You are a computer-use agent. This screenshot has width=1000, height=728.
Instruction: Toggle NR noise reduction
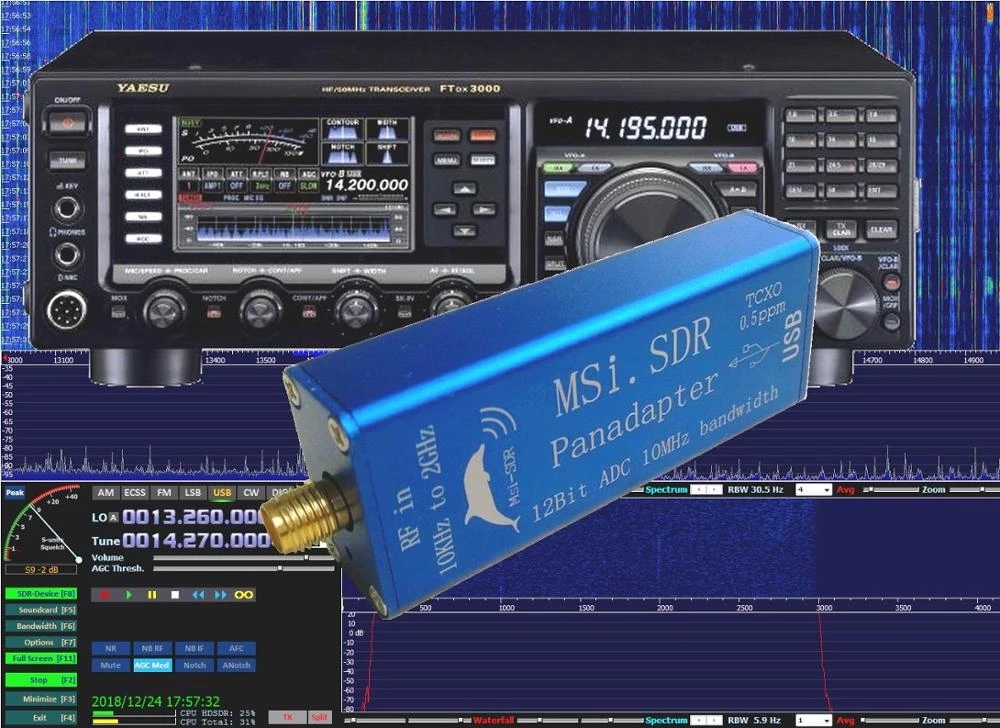point(111,648)
